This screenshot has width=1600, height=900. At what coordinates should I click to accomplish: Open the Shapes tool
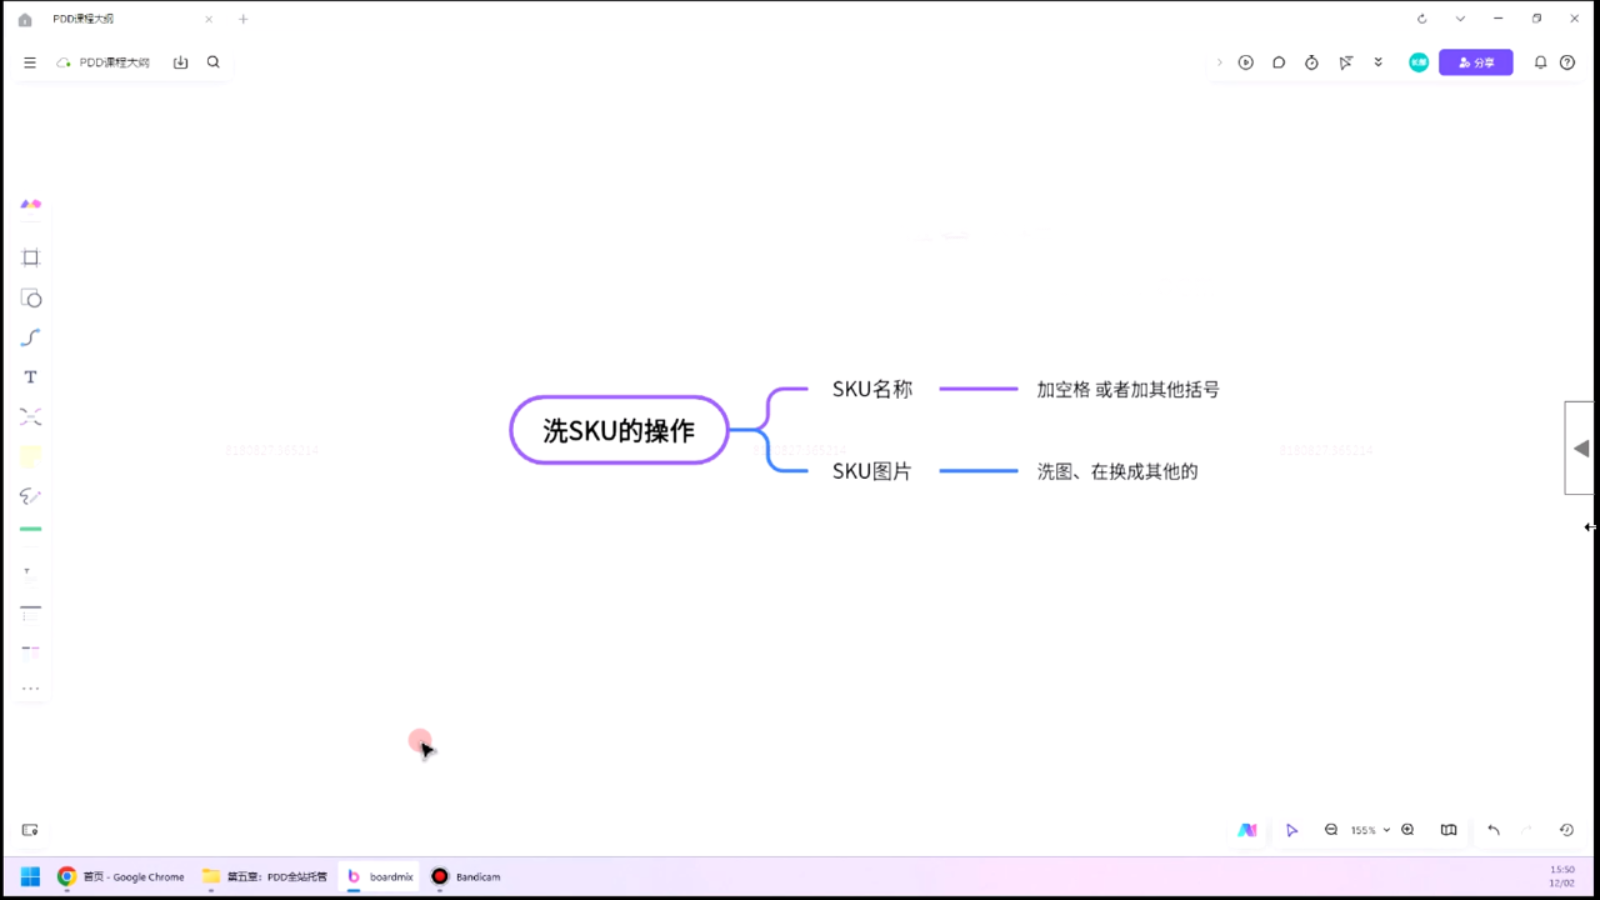point(30,298)
